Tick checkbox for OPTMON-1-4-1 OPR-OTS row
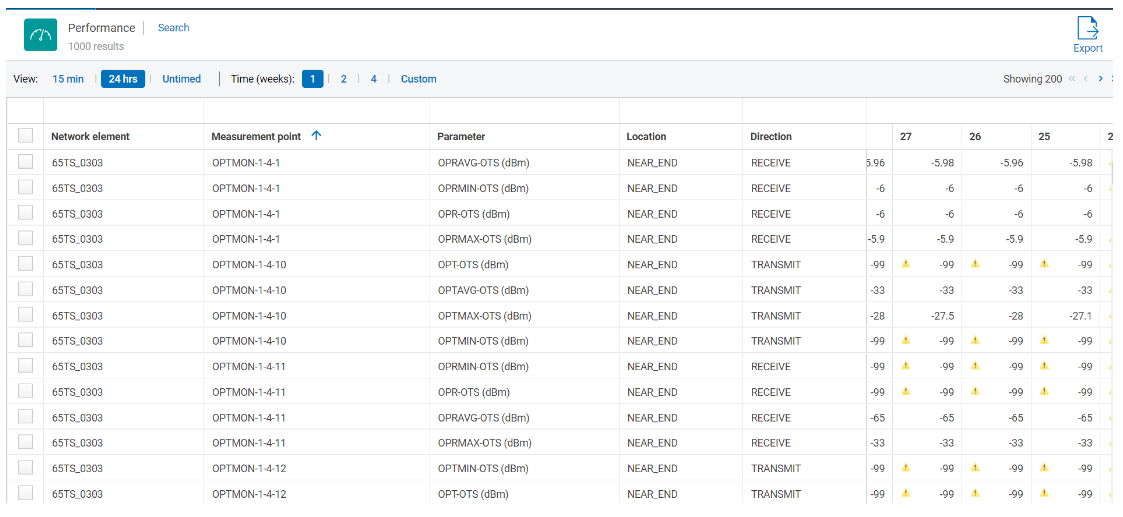 (26, 213)
